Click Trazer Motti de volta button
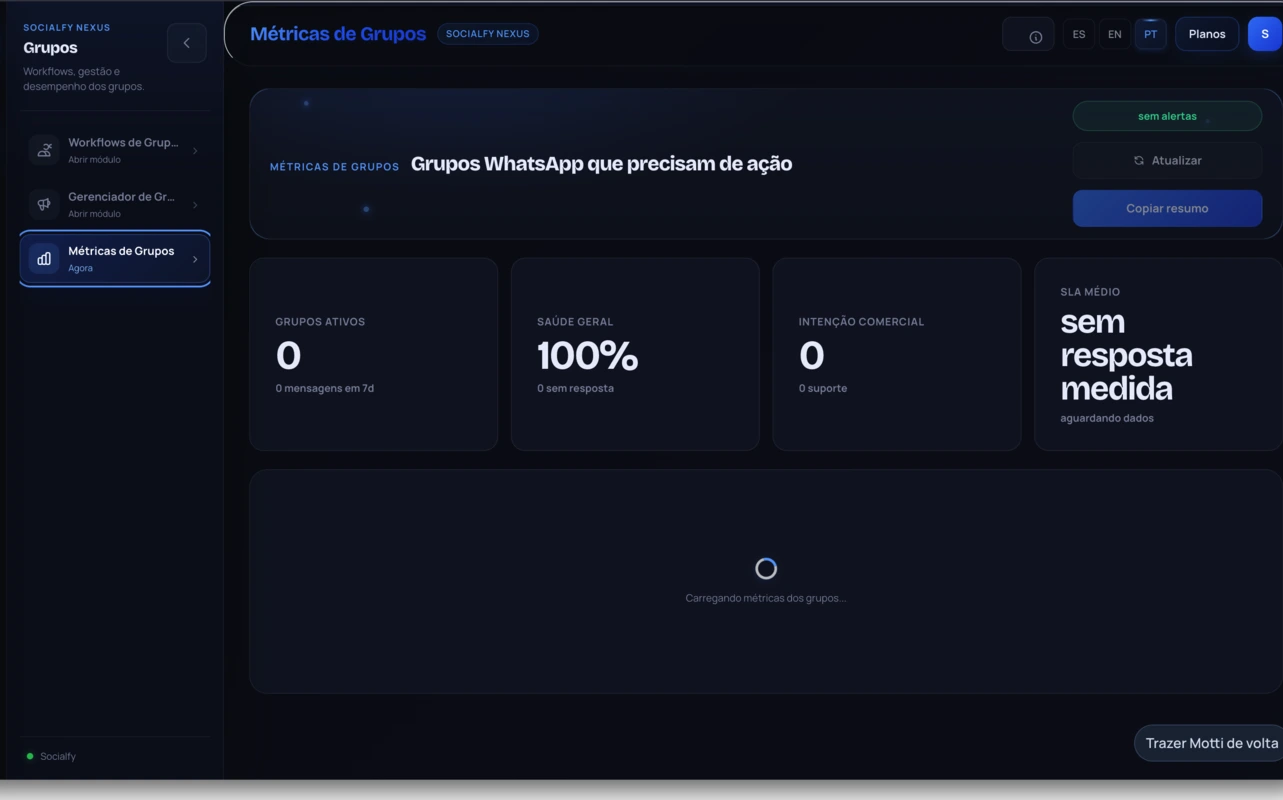The width and height of the screenshot is (1283, 800). (1210, 743)
